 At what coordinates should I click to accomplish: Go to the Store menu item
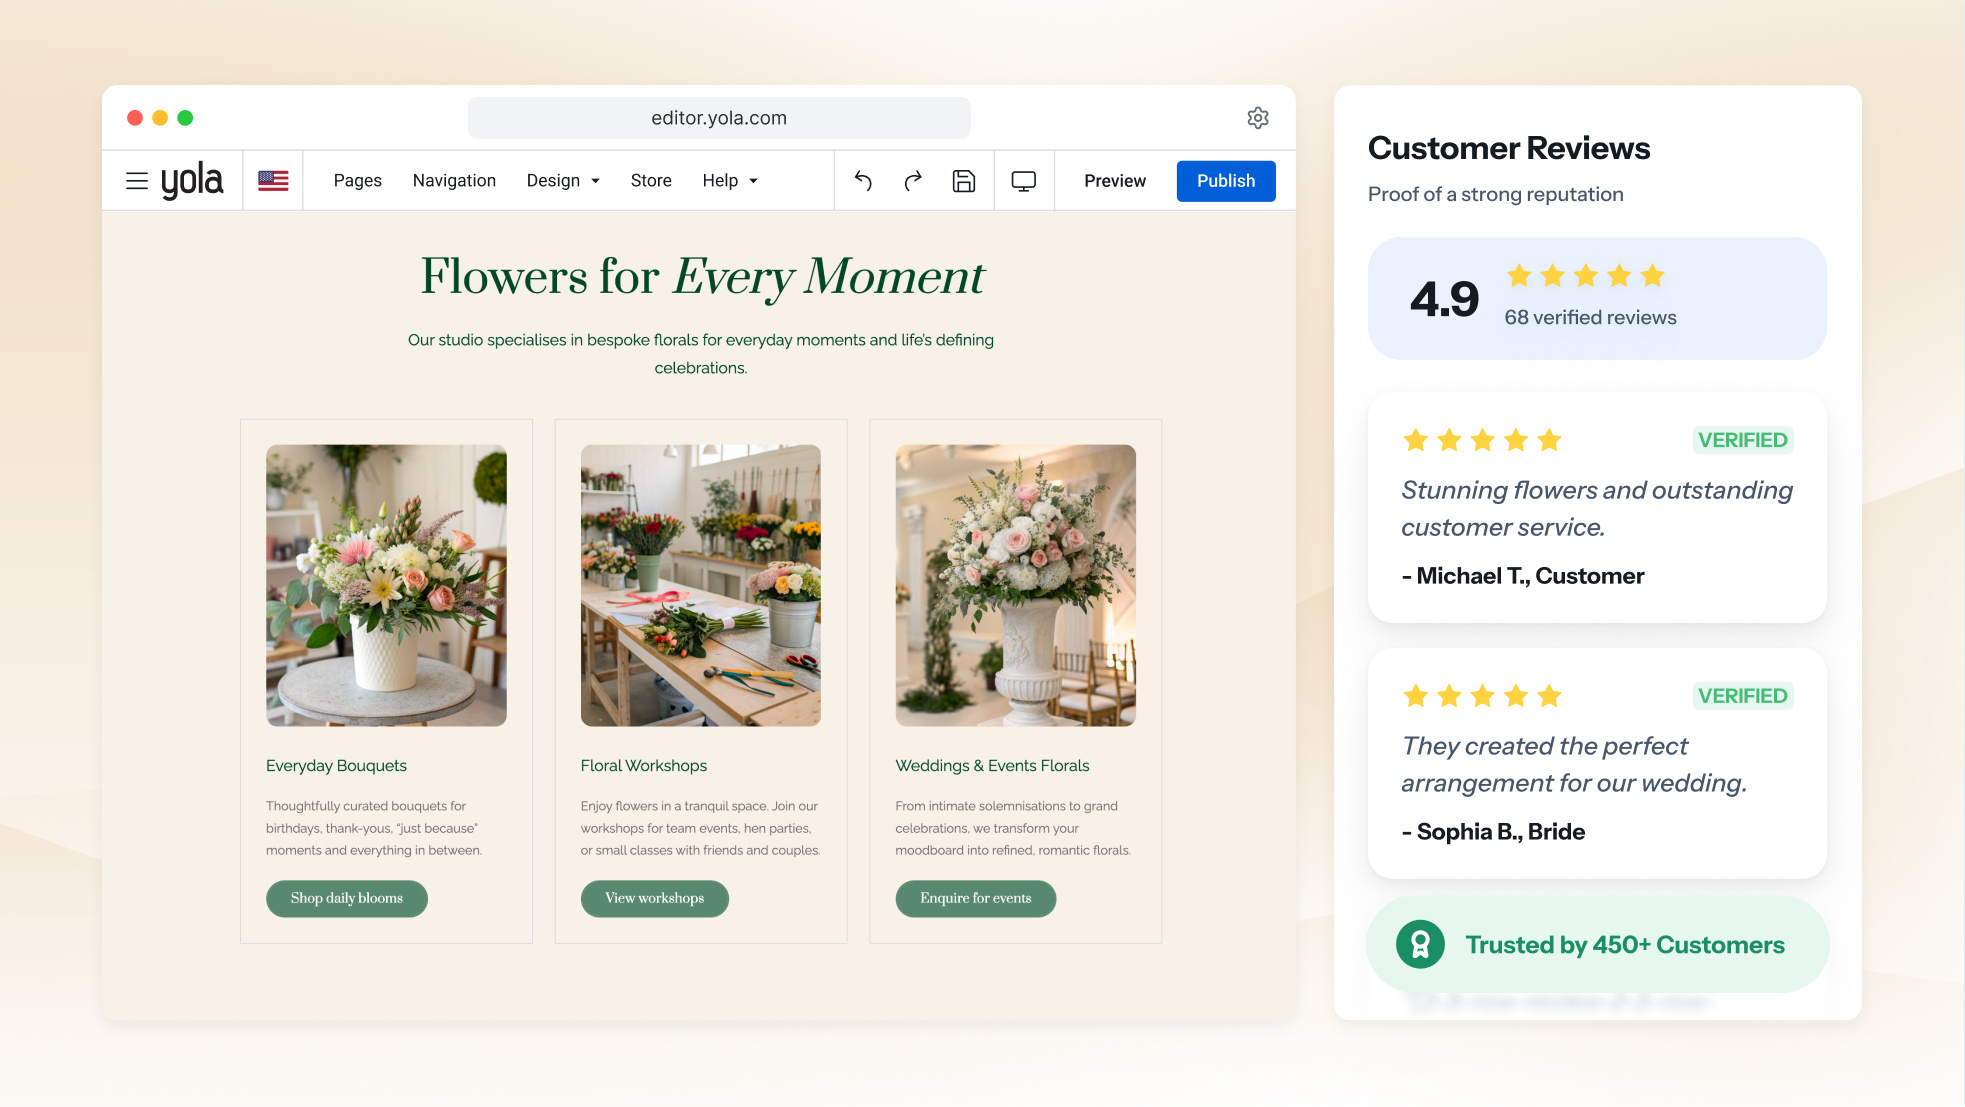click(x=651, y=181)
